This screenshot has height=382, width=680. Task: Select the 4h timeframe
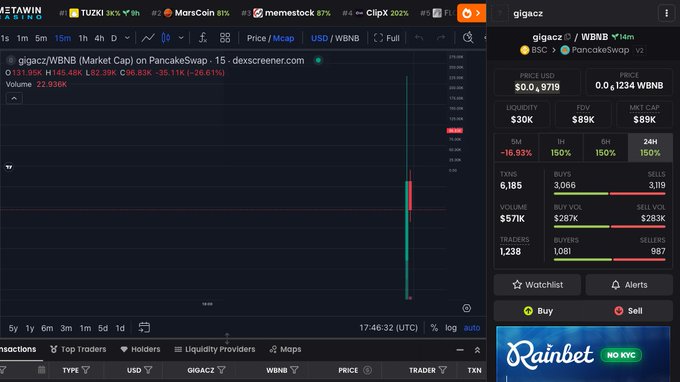point(99,38)
